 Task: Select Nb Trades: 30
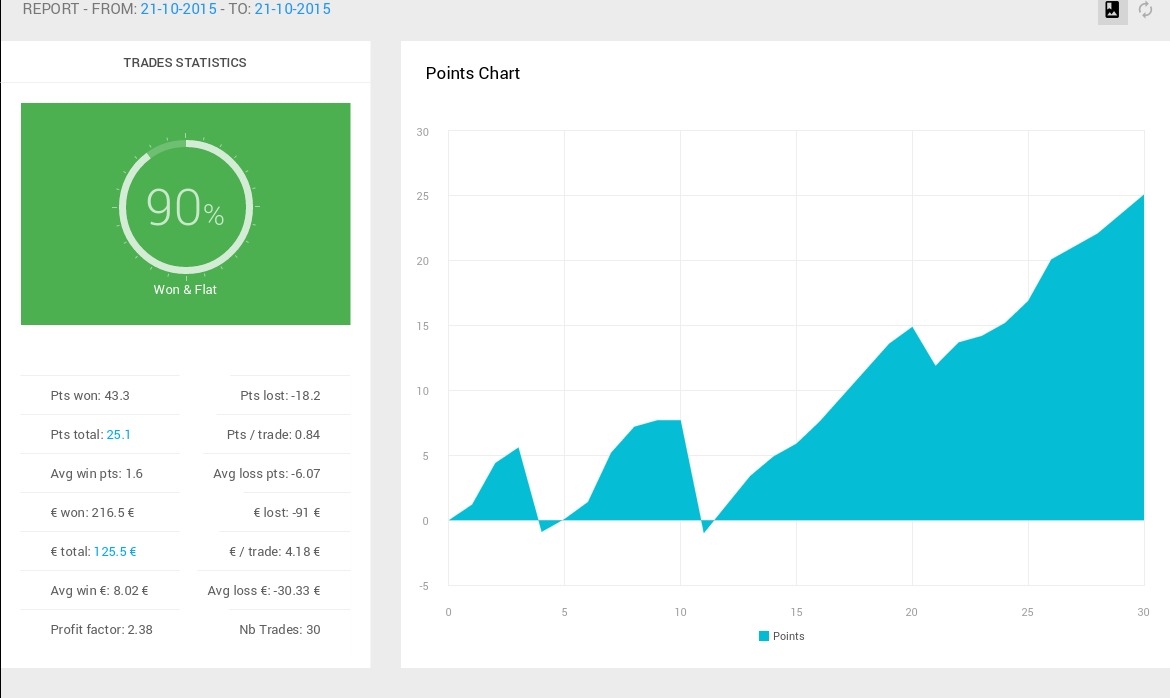(x=280, y=629)
